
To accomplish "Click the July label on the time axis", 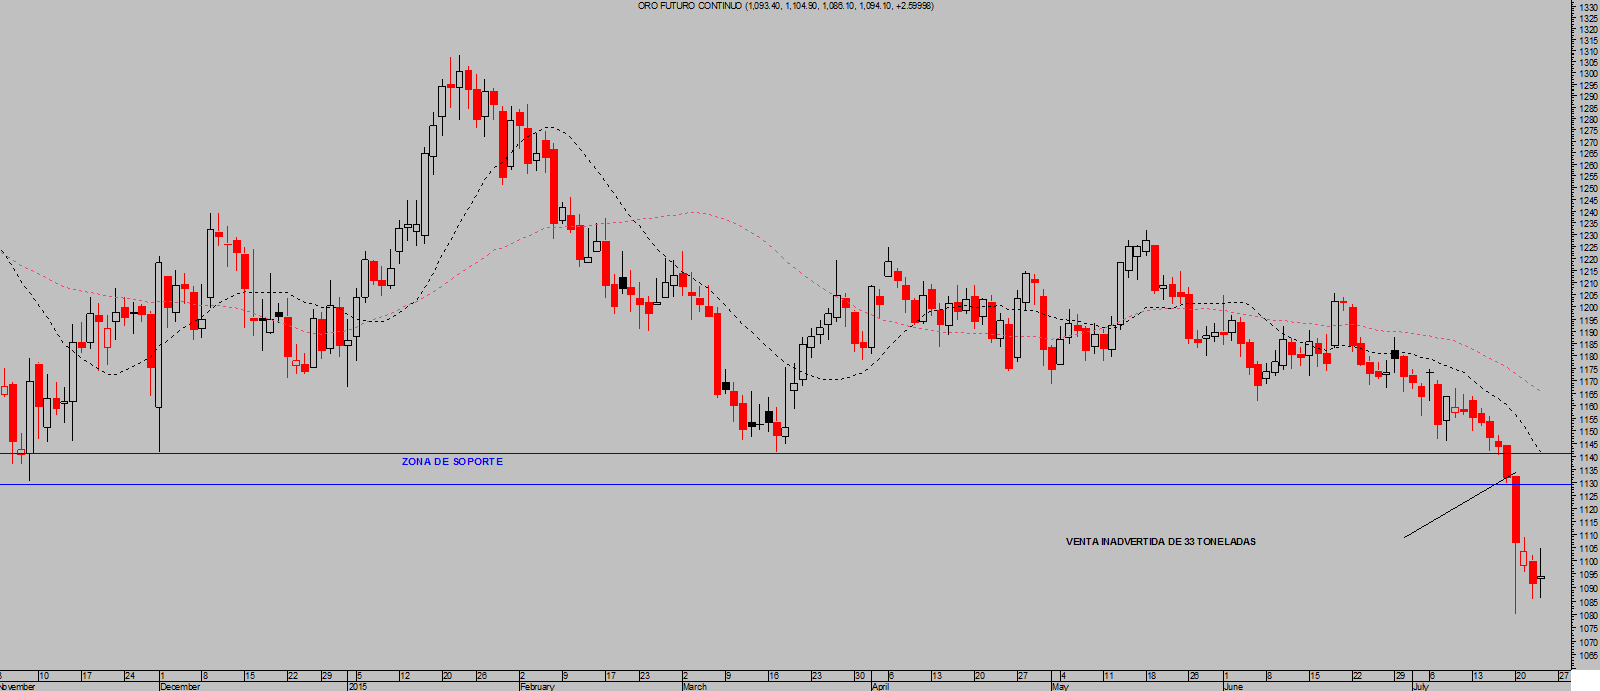I will coord(1420,687).
